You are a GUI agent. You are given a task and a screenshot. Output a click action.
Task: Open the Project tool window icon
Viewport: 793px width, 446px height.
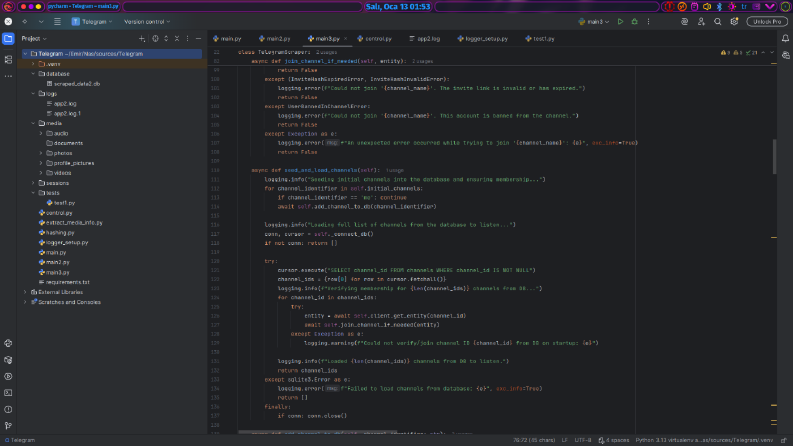pos(8,39)
